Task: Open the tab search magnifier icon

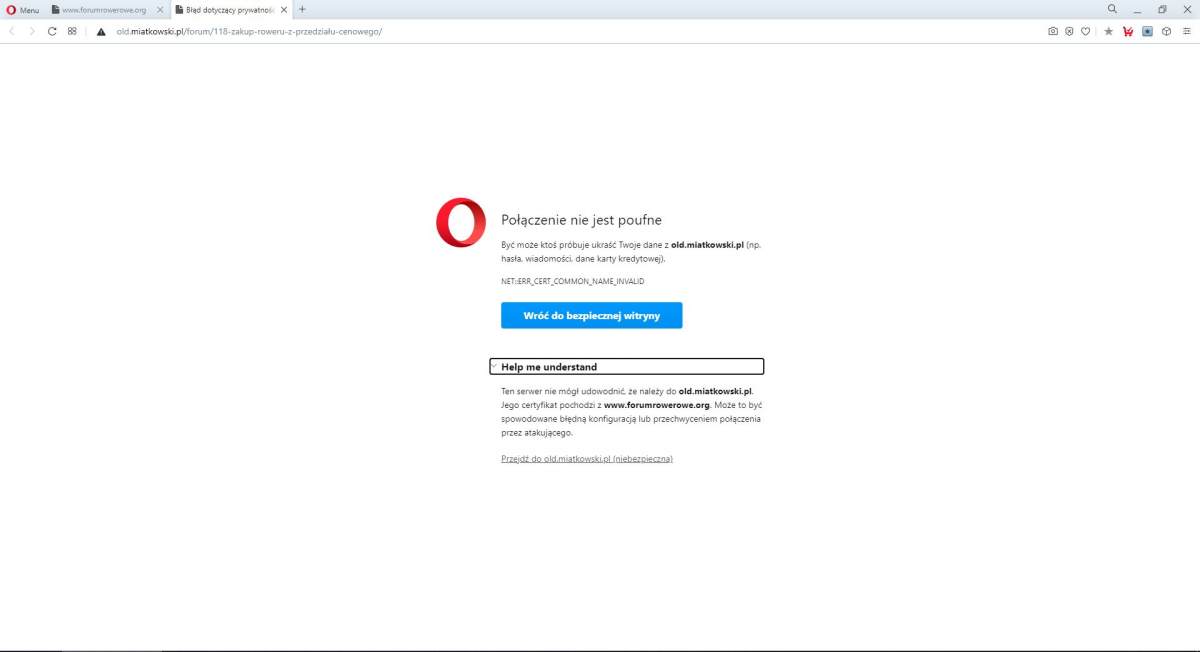Action: (1112, 9)
